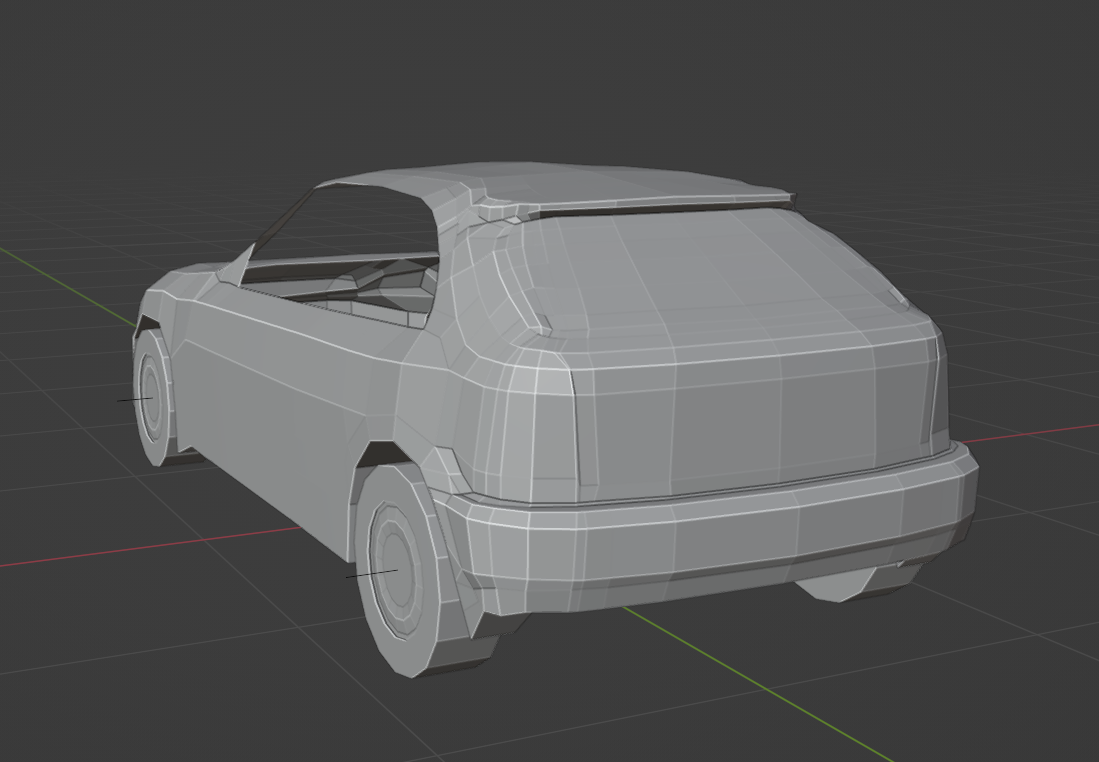Select the C-pillar behind side window
Image resolution: width=1099 pixels, height=762 pixels.
click(x=460, y=300)
